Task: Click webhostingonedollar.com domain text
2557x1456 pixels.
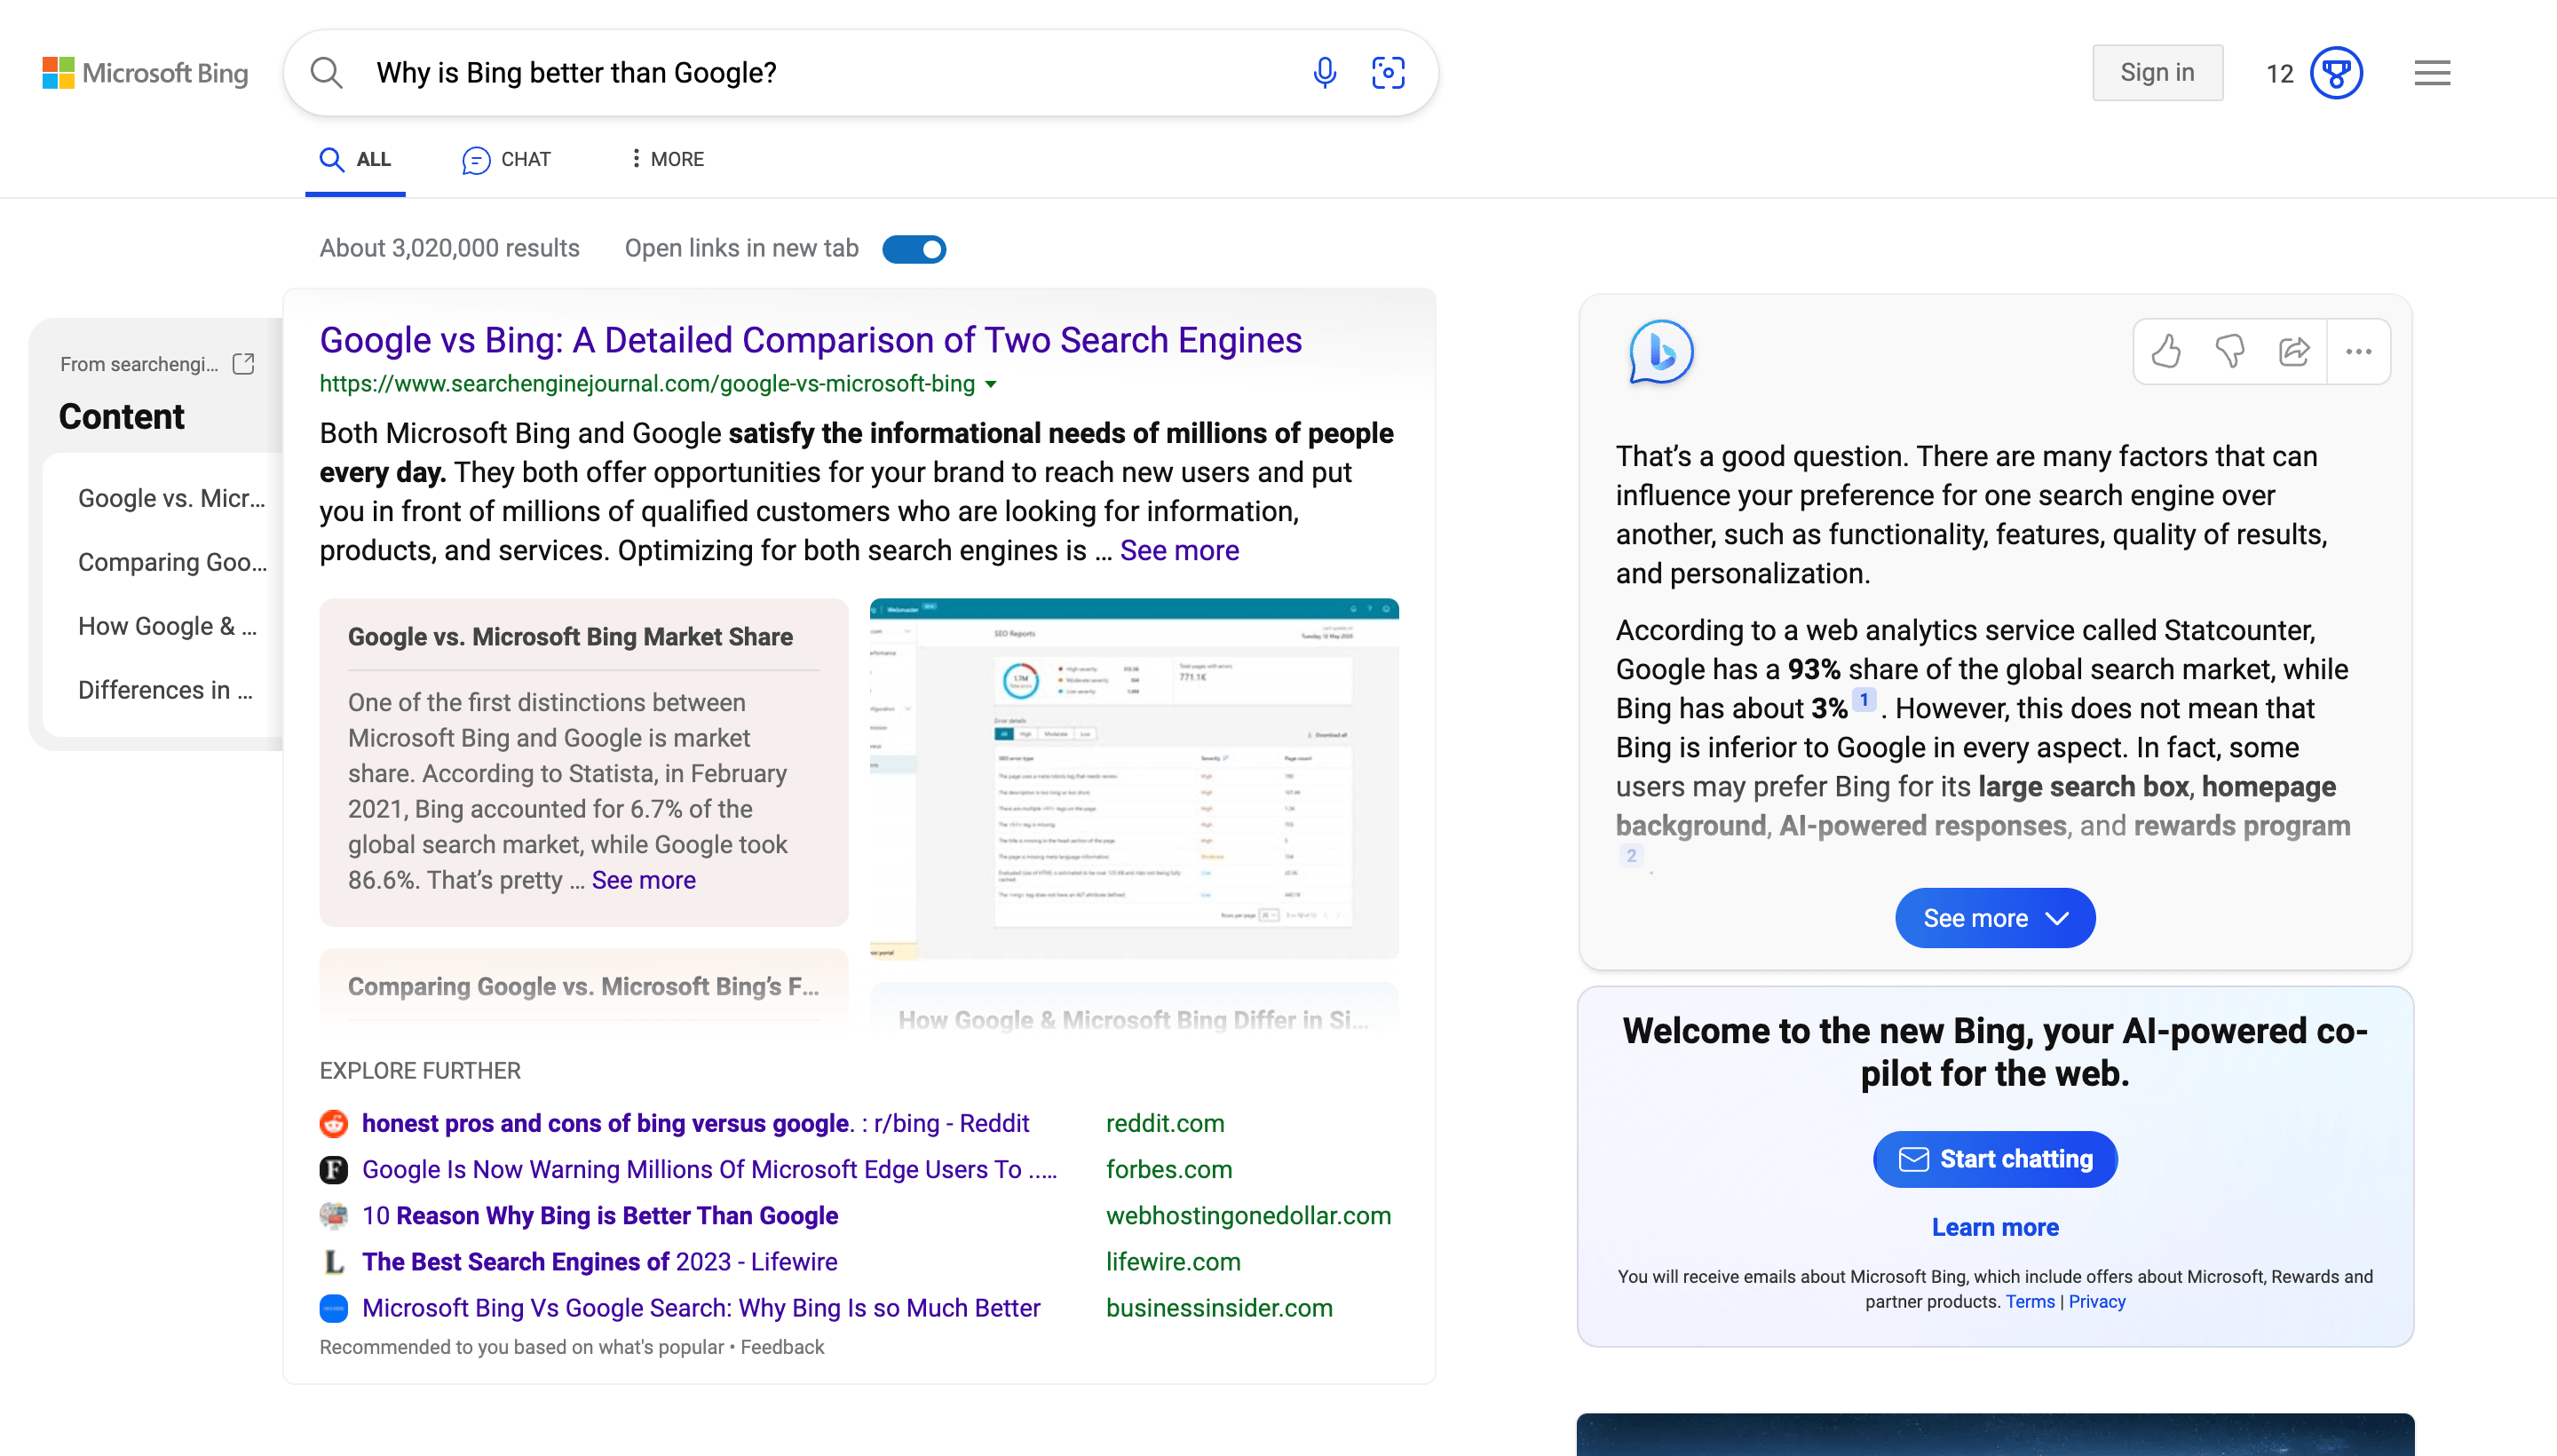Action: [x=1248, y=1216]
